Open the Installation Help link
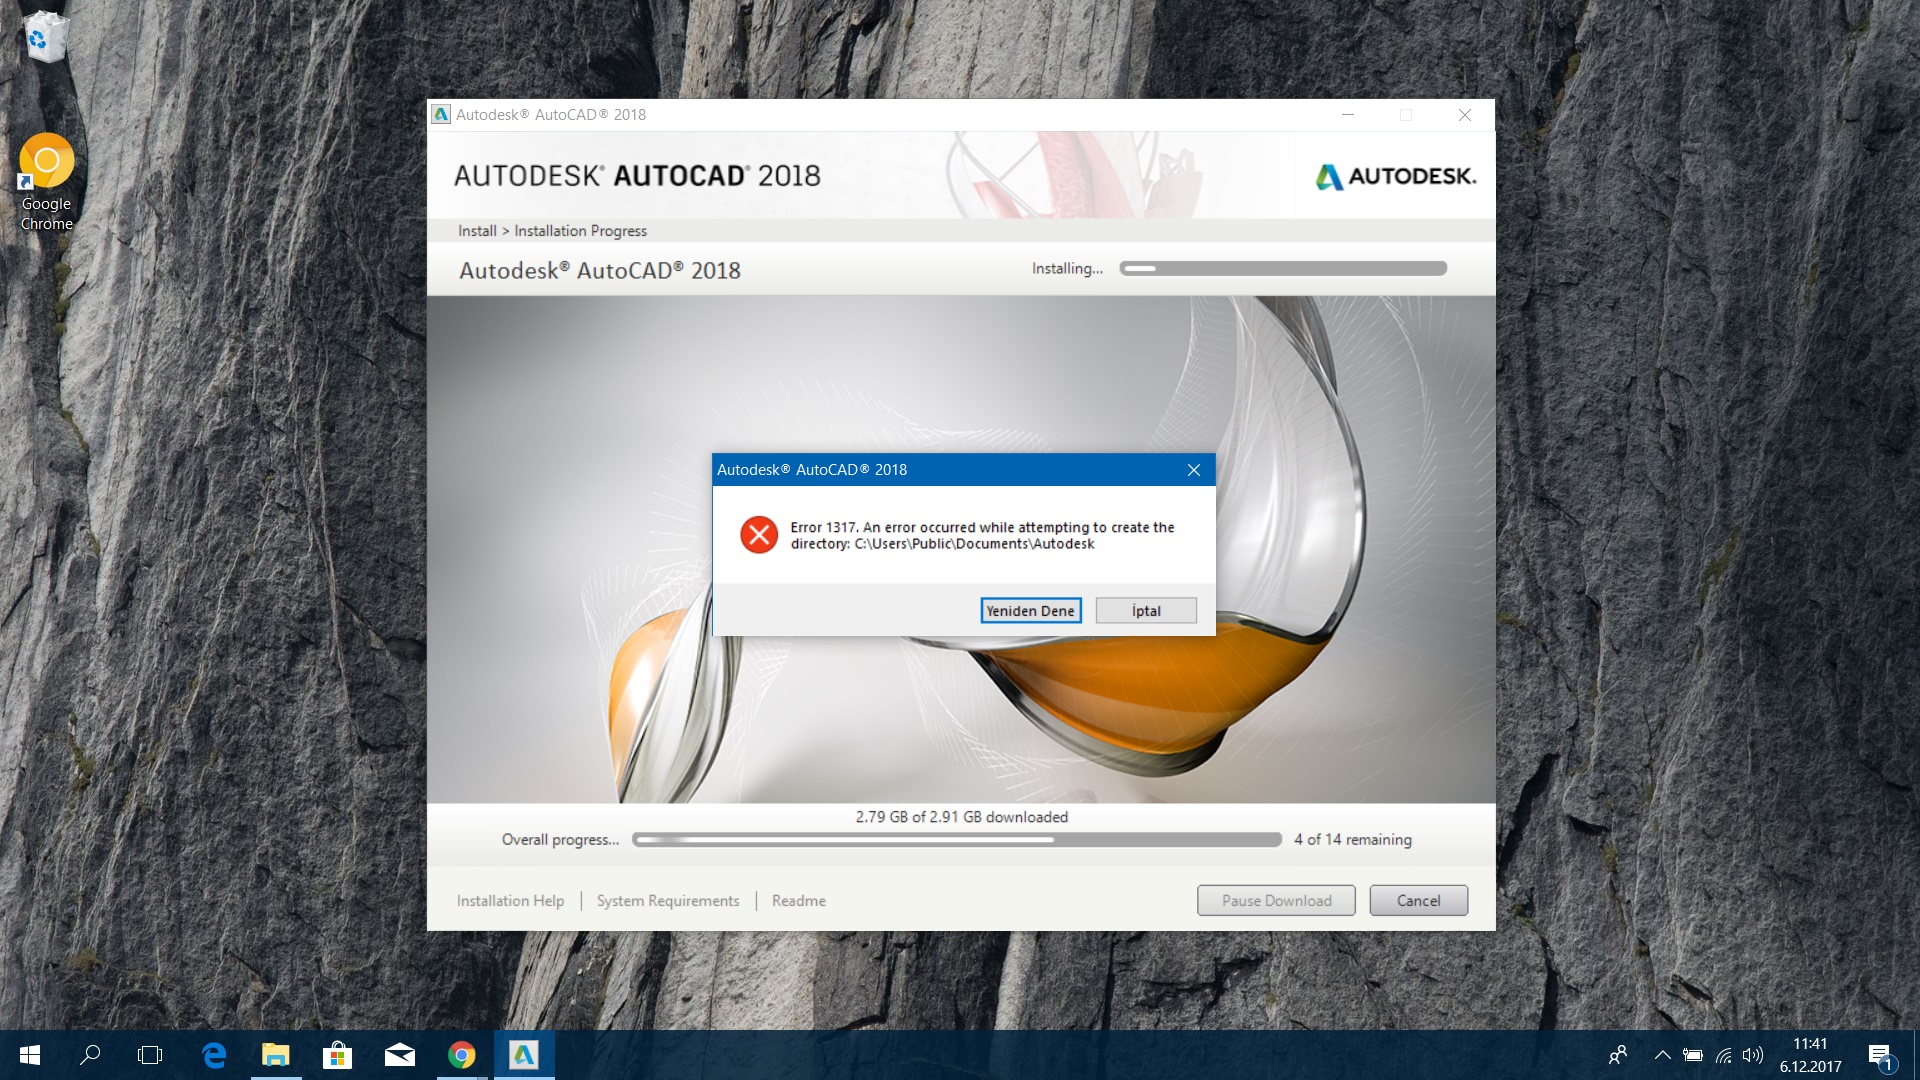Screen dimensions: 1920x1080 coord(510,900)
